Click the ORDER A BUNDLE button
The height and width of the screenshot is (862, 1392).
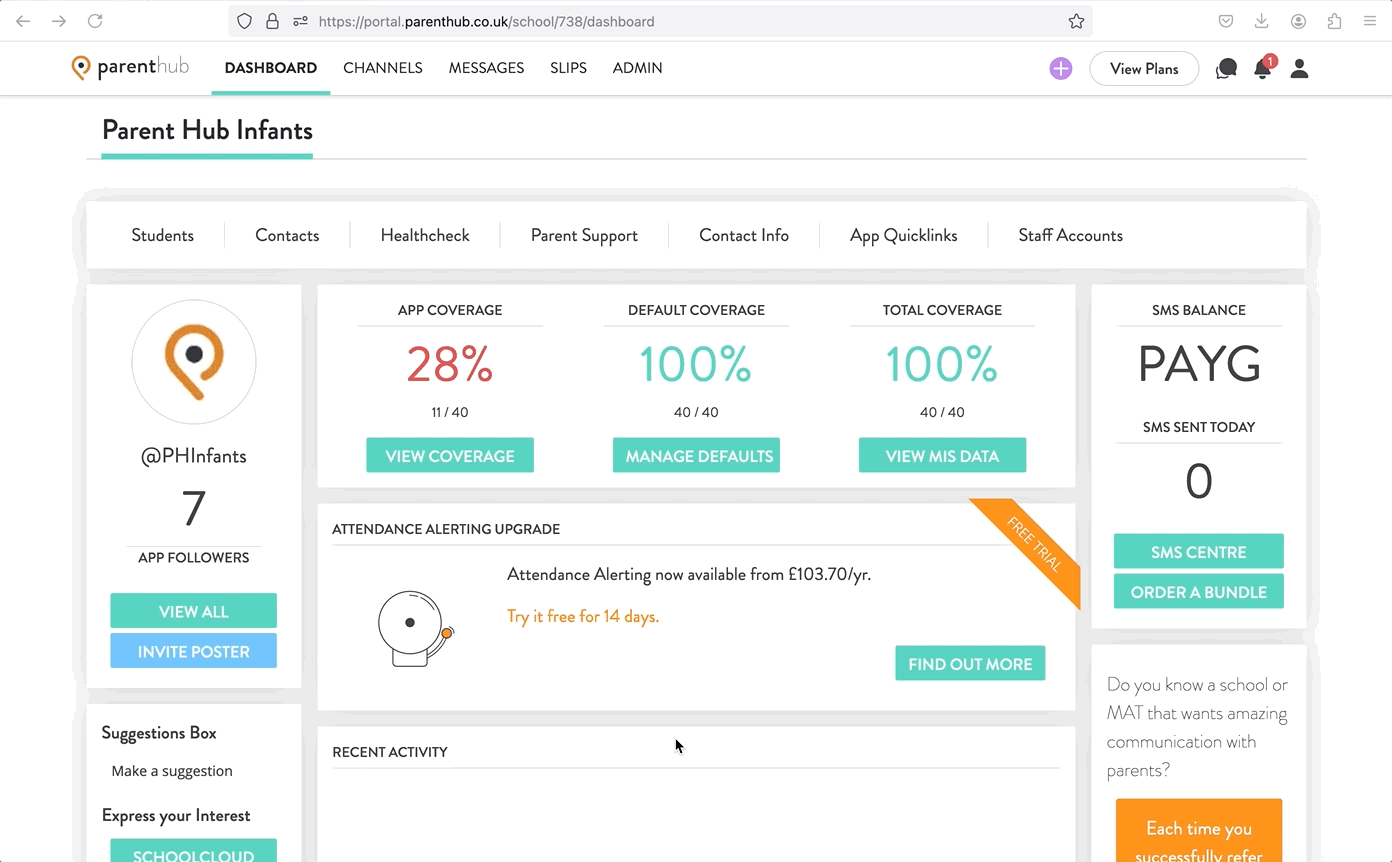(1198, 591)
